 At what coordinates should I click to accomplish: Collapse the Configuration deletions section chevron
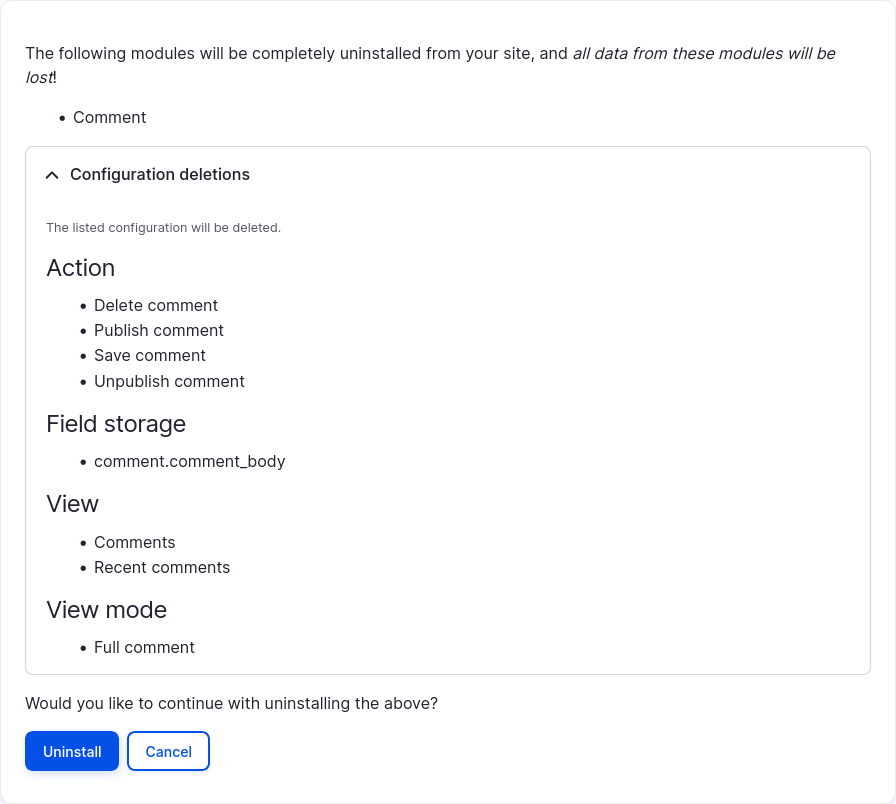click(x=52, y=175)
